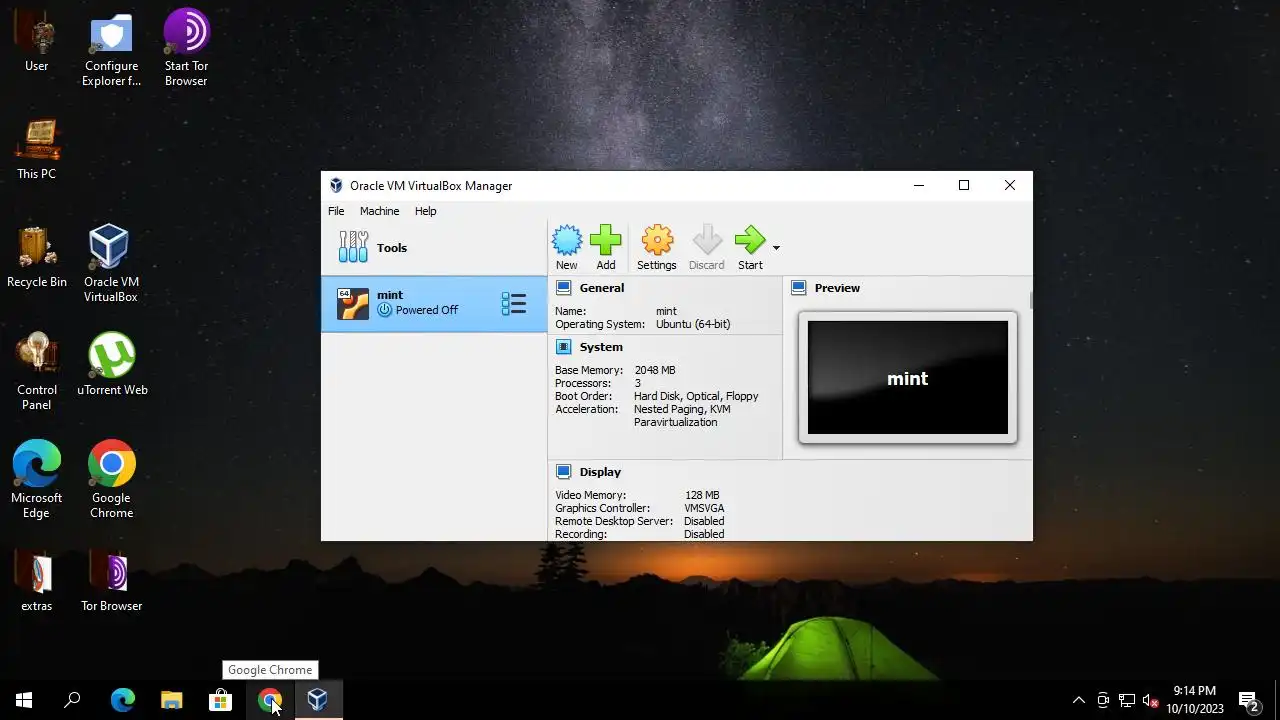1280x720 pixels.
Task: Open Microsoft Edge desktop shortcut
Action: (37, 480)
